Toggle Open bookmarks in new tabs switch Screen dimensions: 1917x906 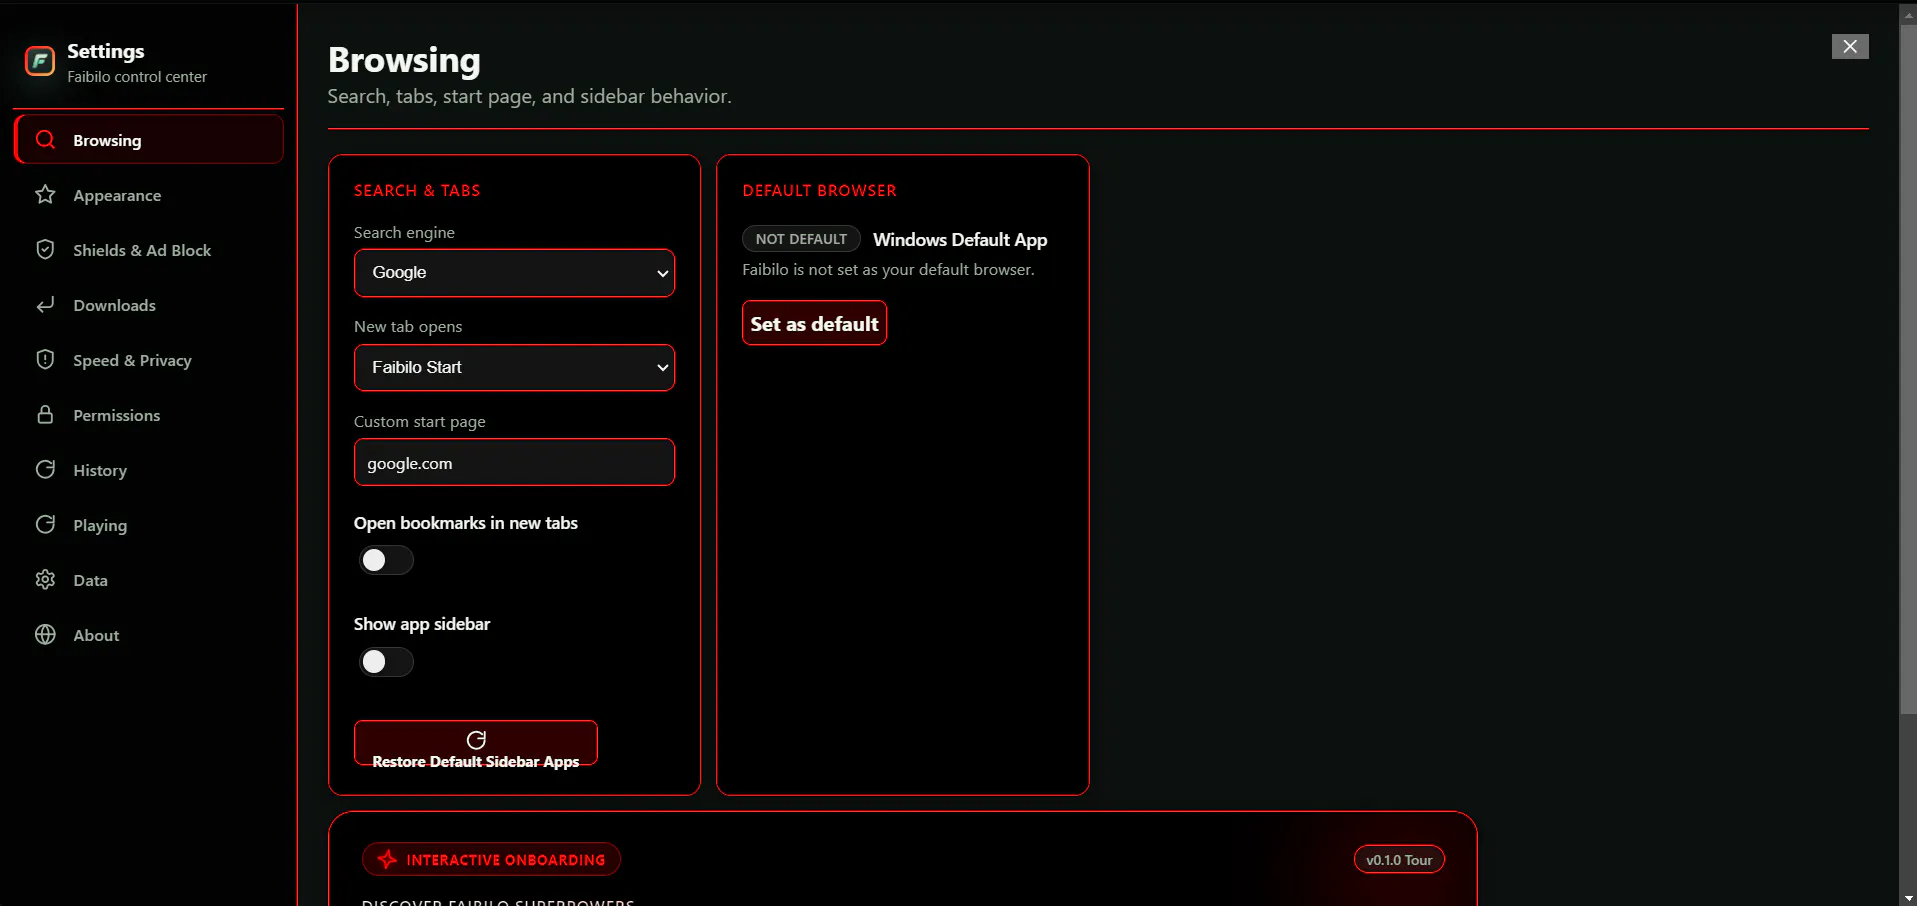386,560
